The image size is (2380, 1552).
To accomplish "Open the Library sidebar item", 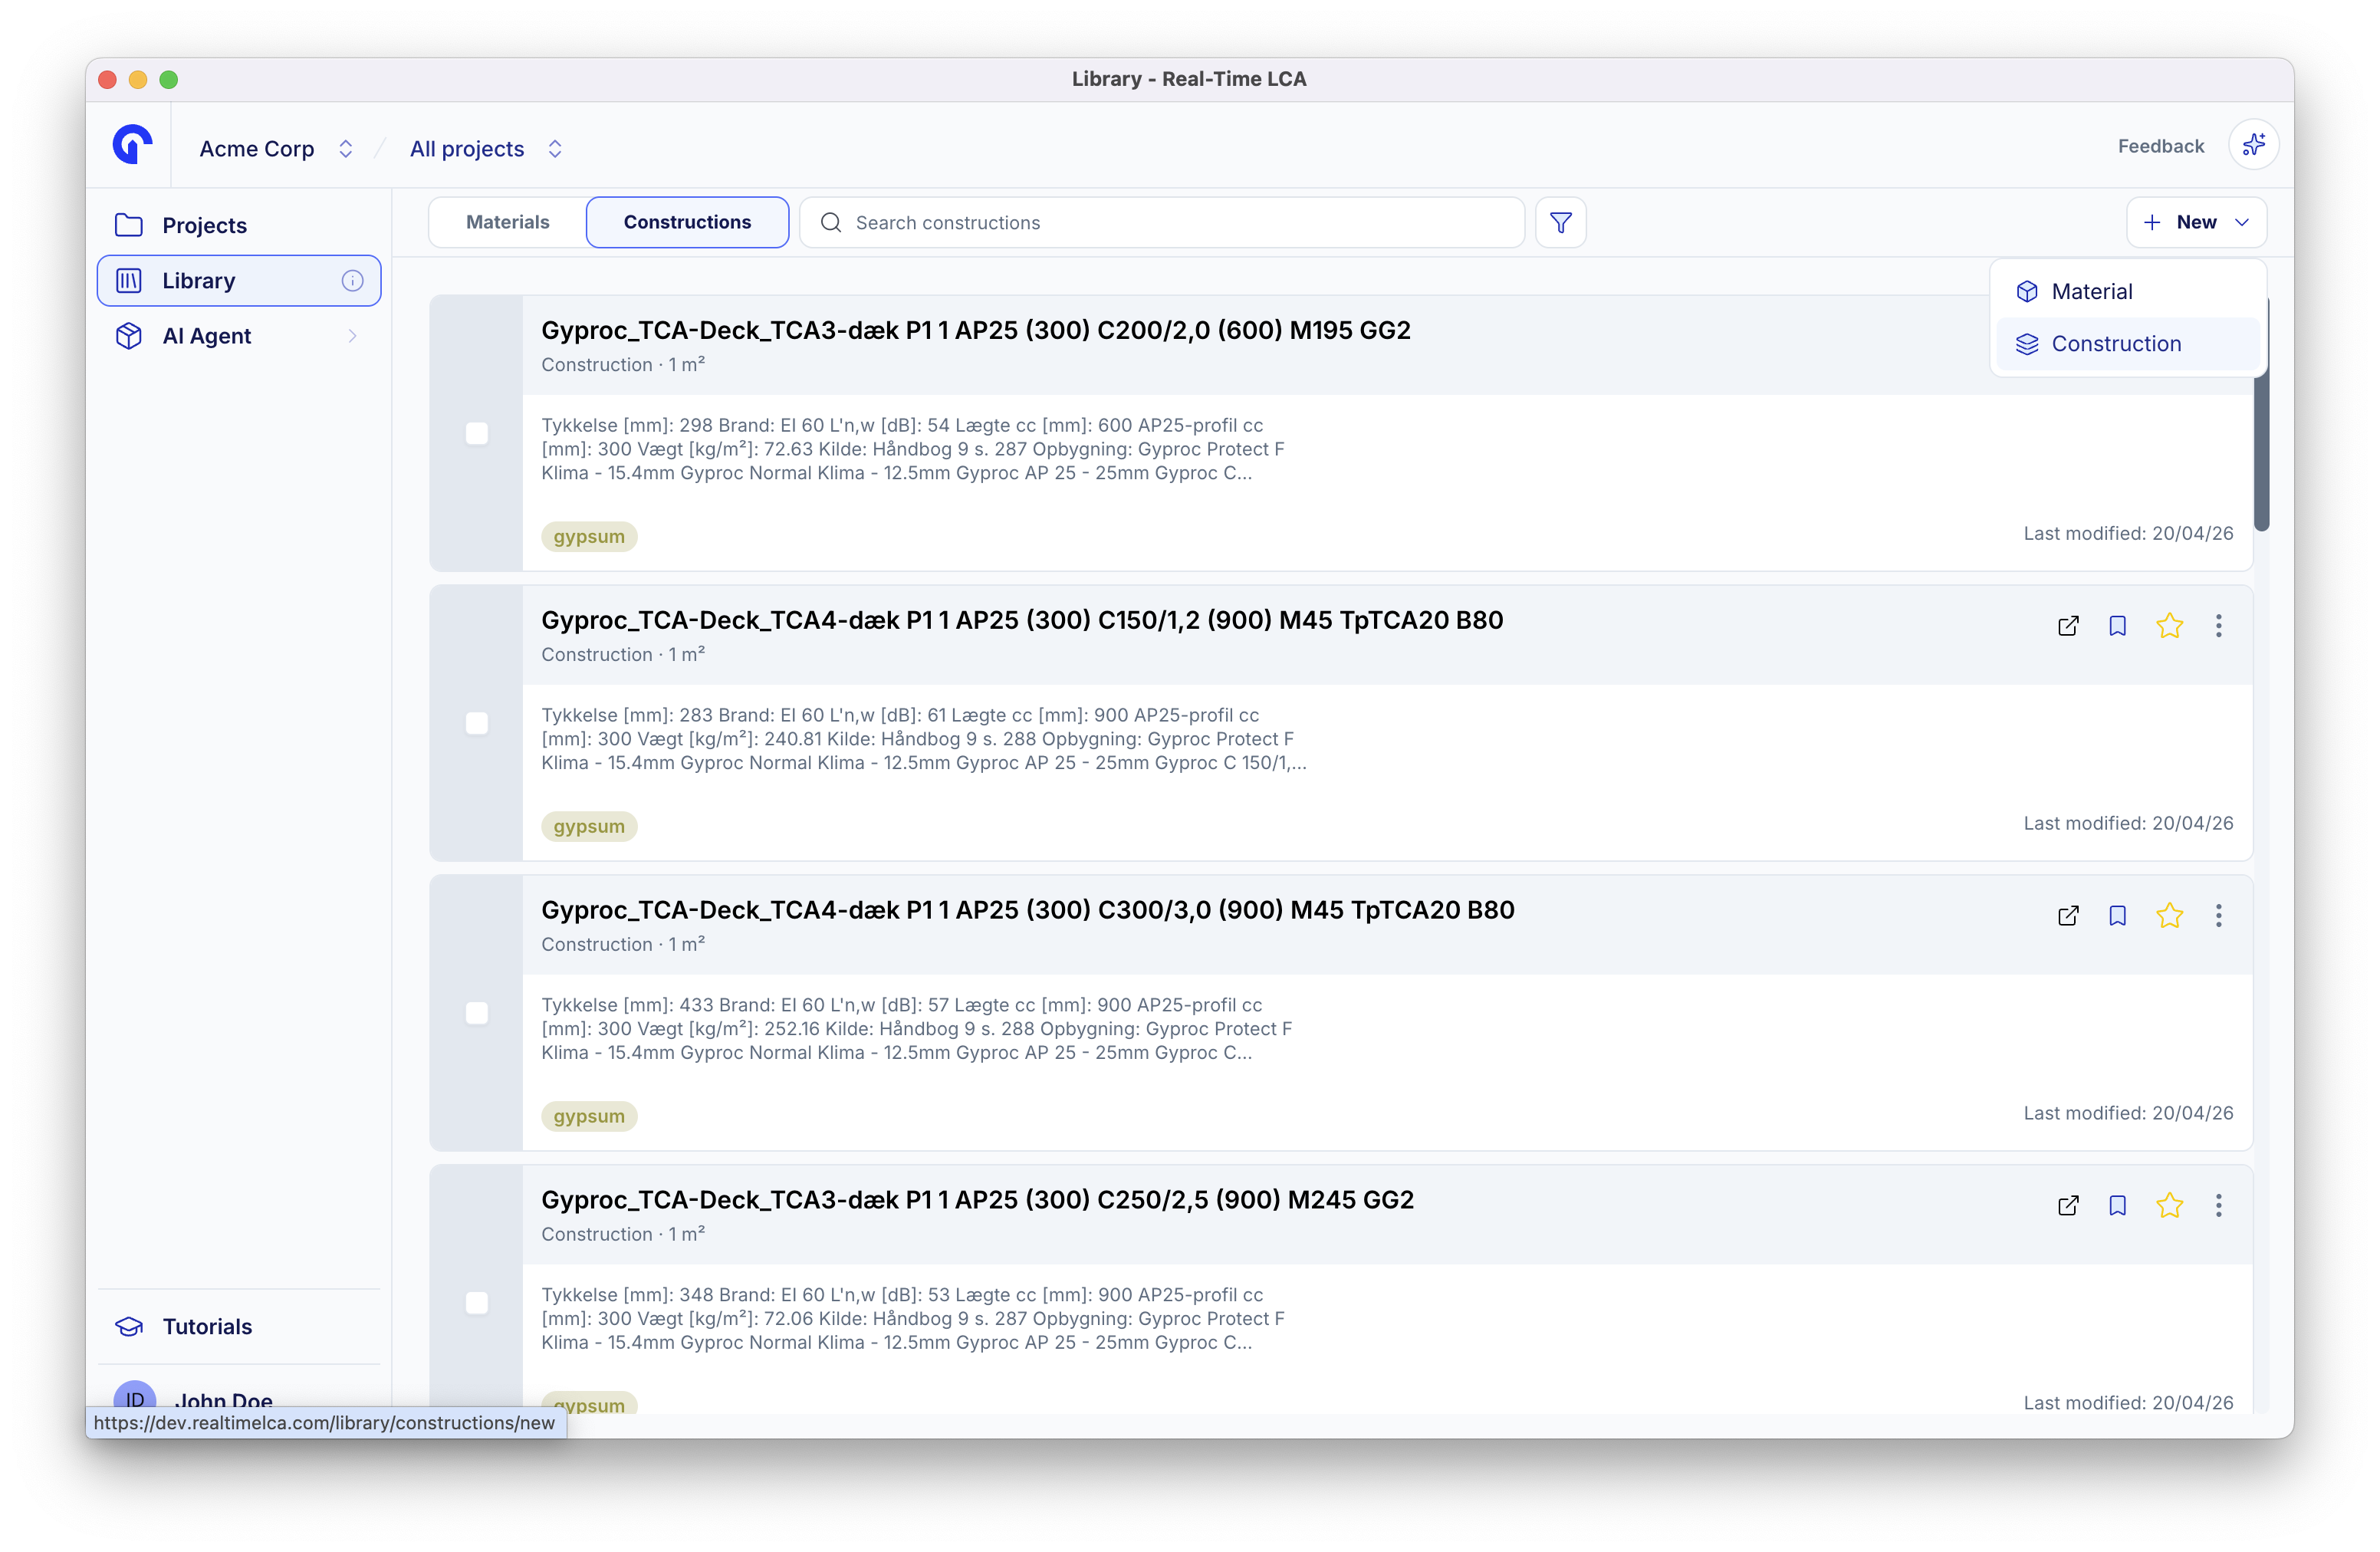I will click(x=238, y=281).
